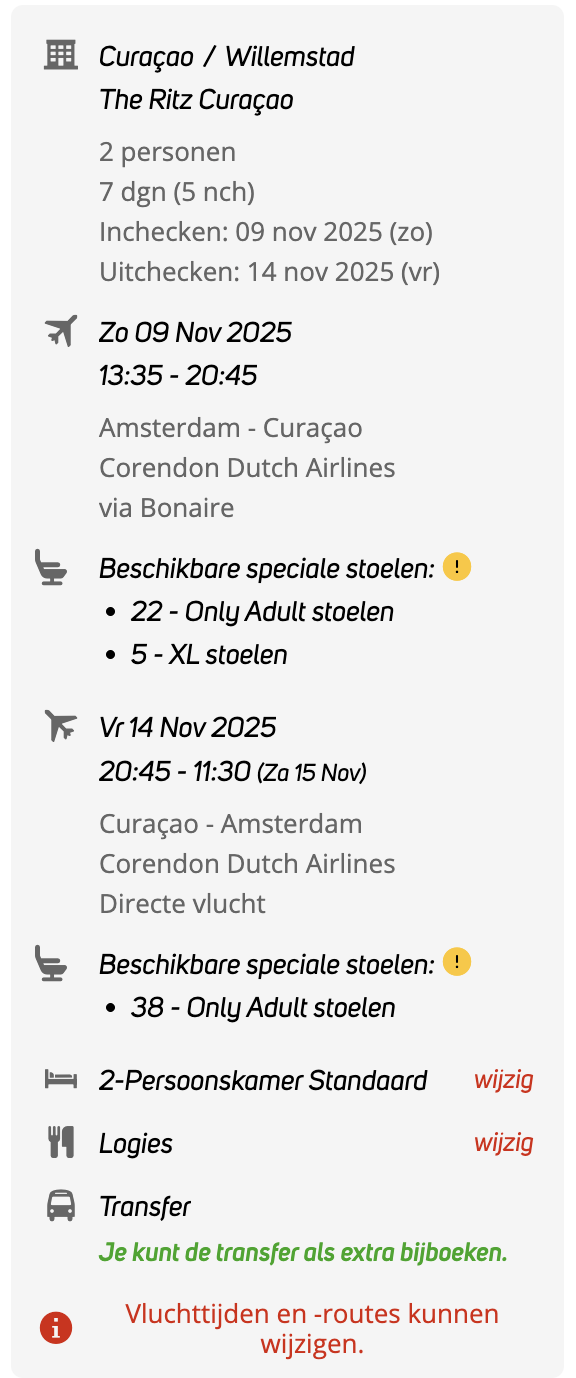Select the bus icon for Transfer

click(x=62, y=1206)
